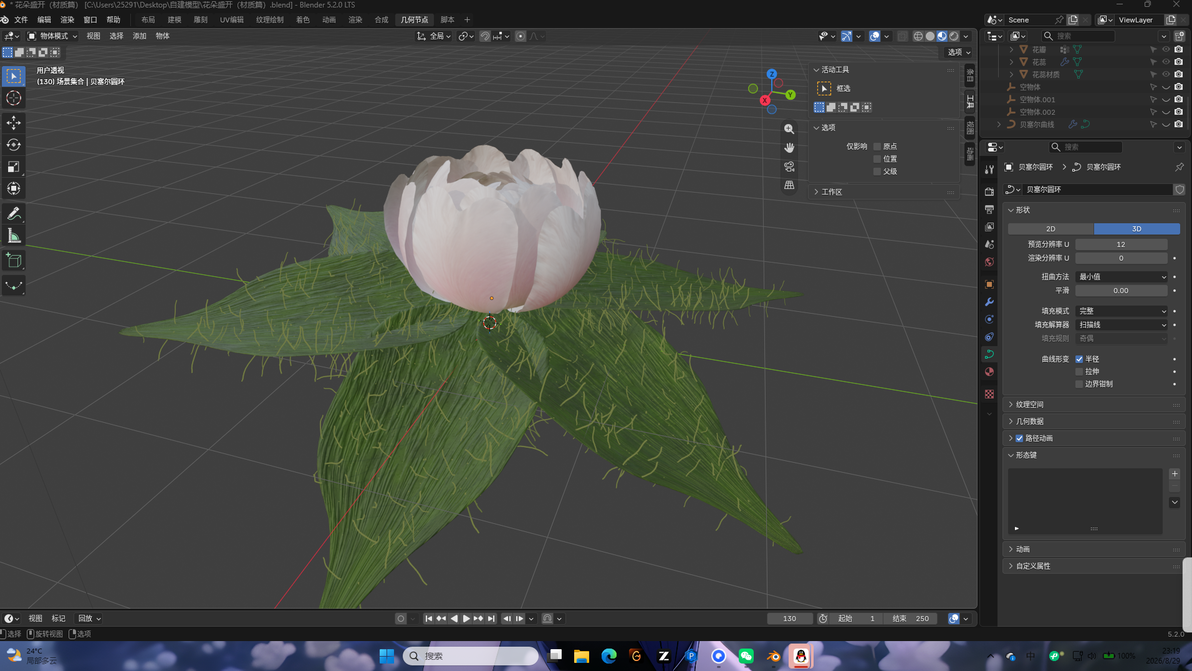Select the Scale tool
Screen dimensions: 1192x671
pyautogui.click(x=14, y=166)
